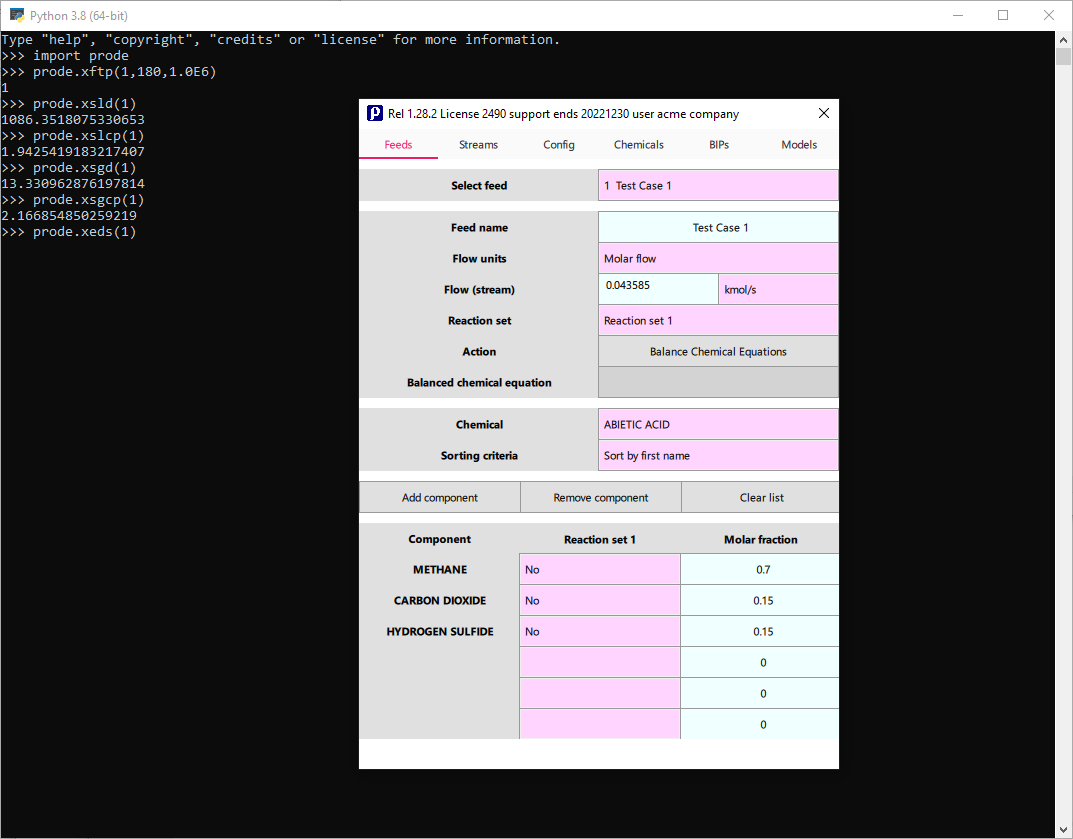Open the Sorting criteria dropdown

pyautogui.click(x=718, y=456)
